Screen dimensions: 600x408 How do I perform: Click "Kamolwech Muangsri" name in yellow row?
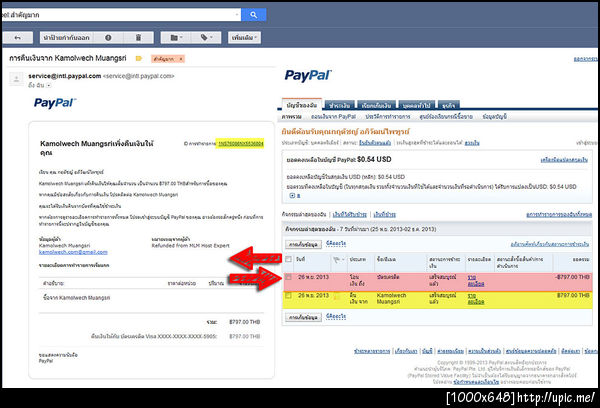(391, 299)
